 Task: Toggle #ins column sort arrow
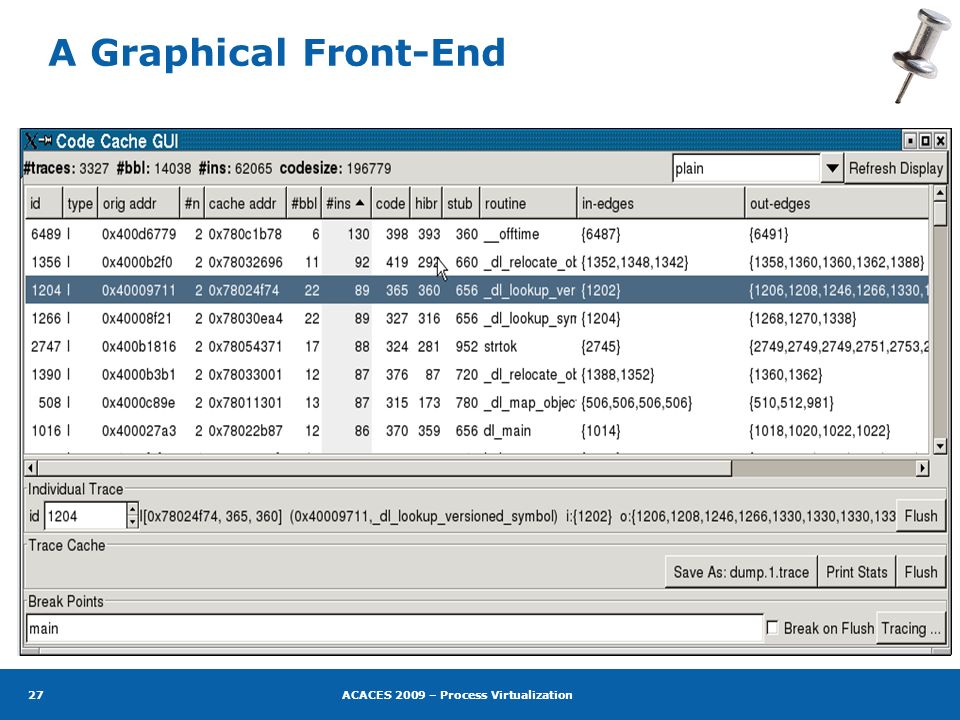coord(360,203)
